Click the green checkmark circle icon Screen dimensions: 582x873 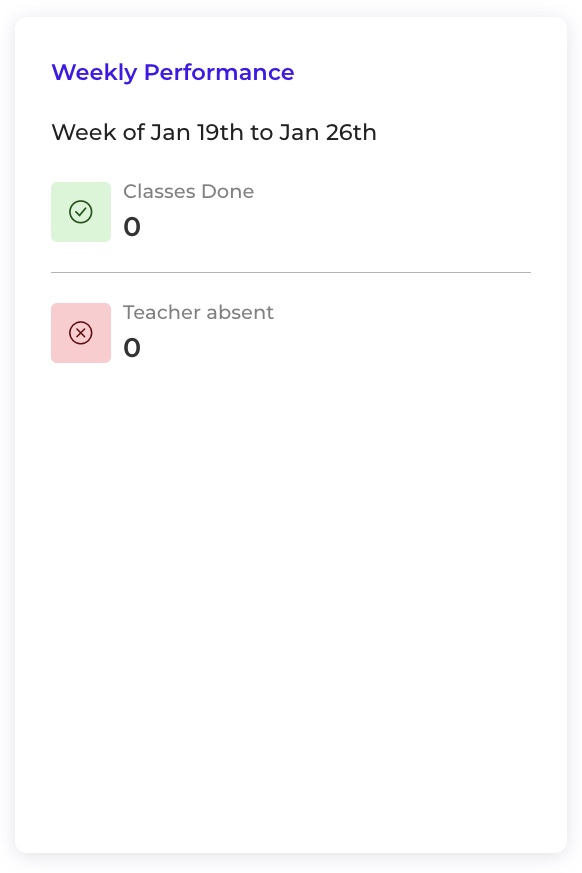(x=81, y=212)
